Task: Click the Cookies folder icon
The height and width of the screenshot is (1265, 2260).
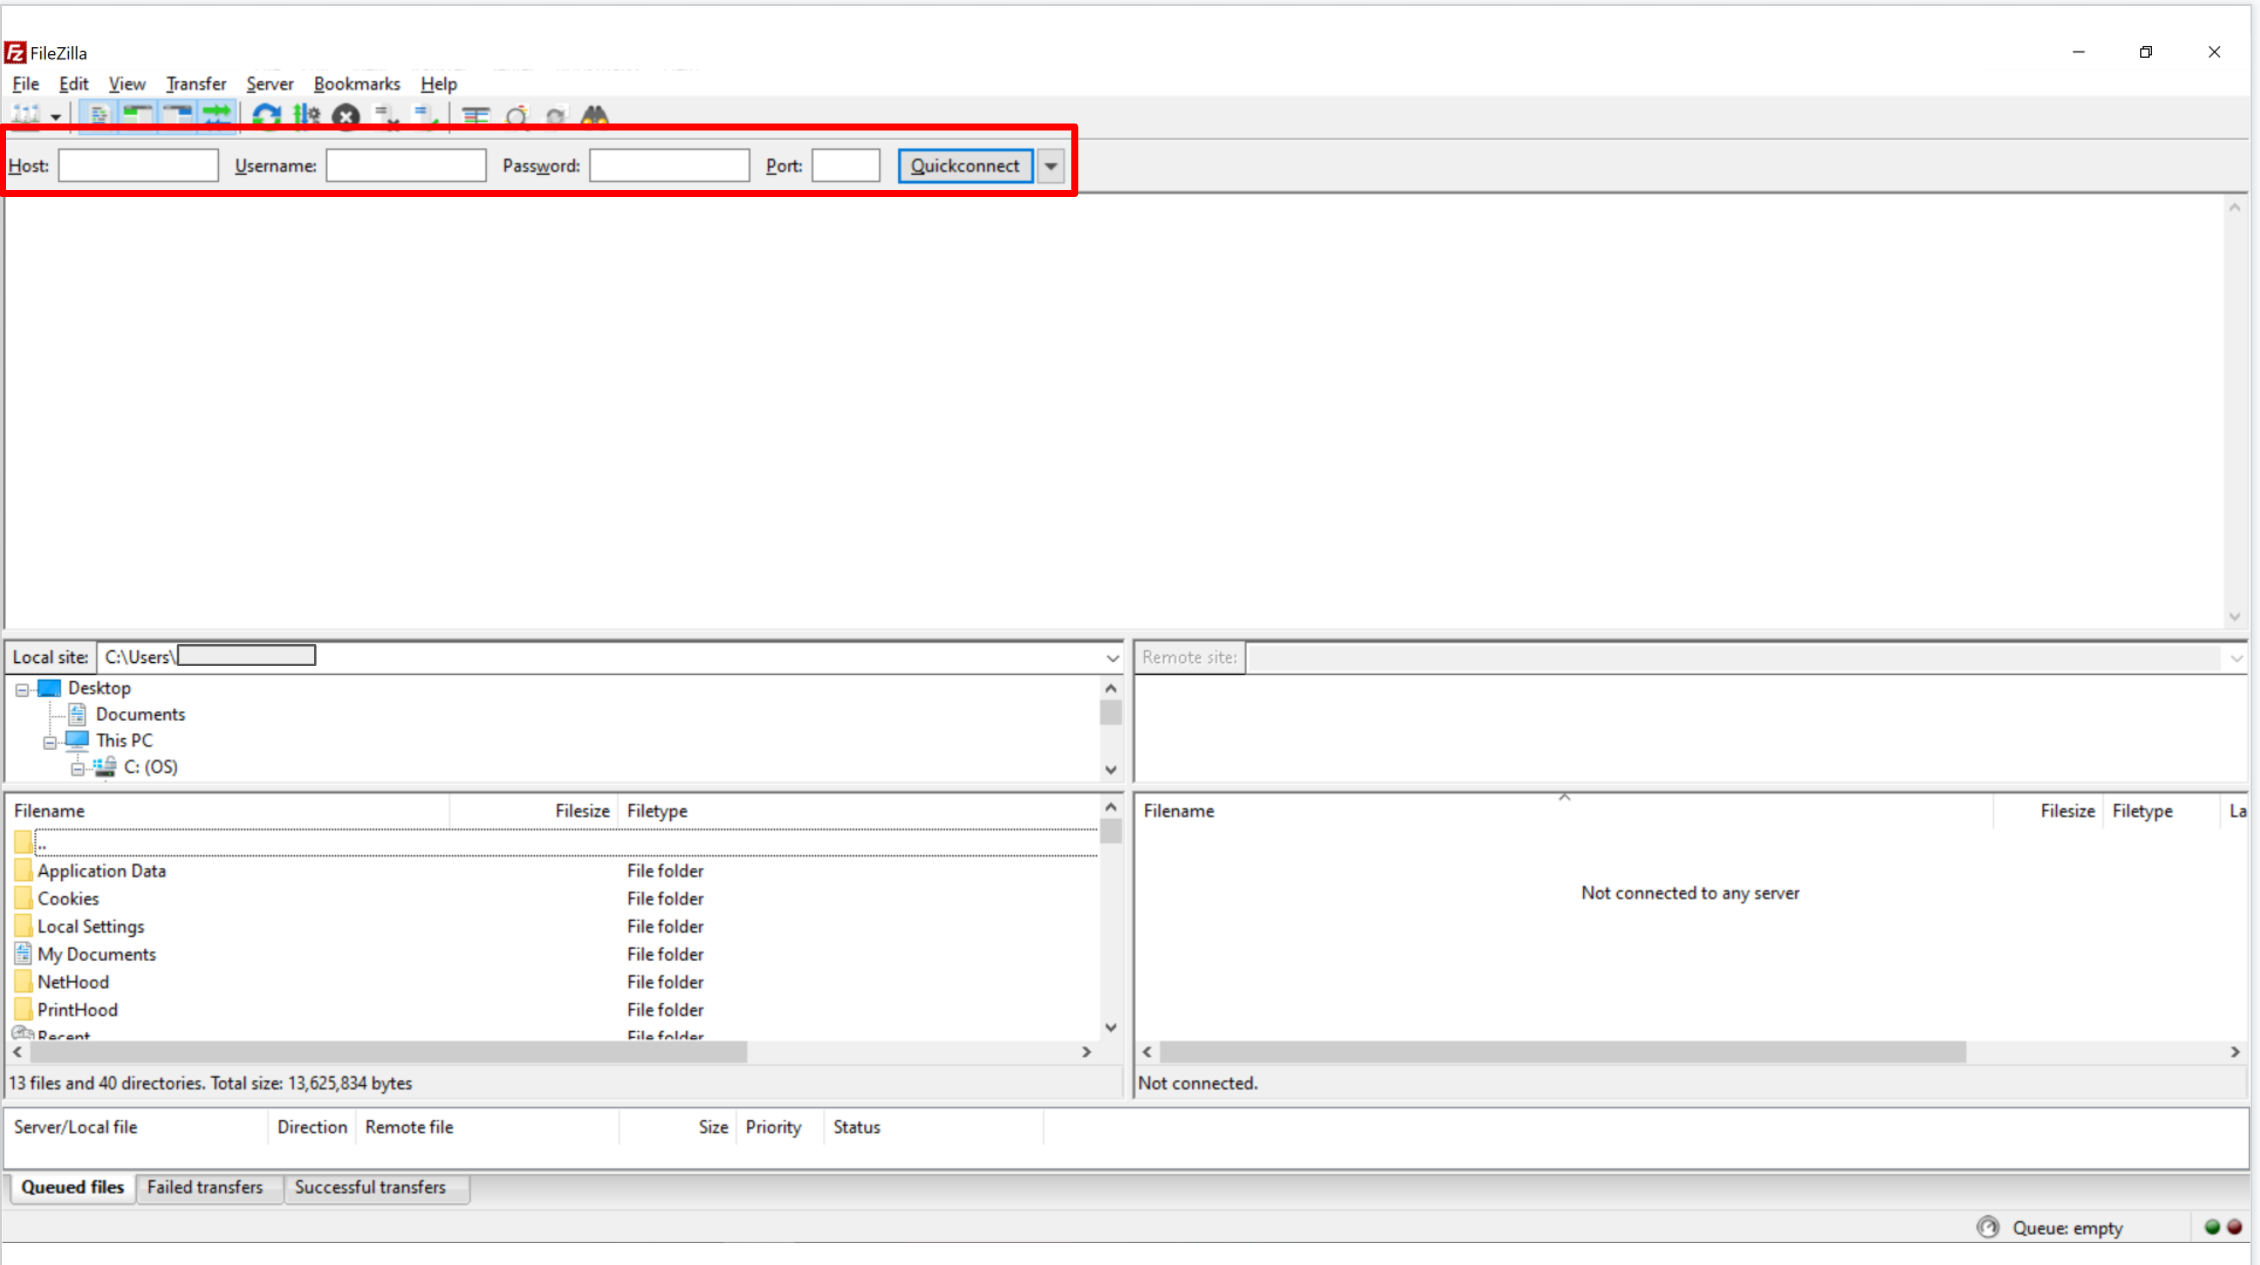Action: click(23, 898)
